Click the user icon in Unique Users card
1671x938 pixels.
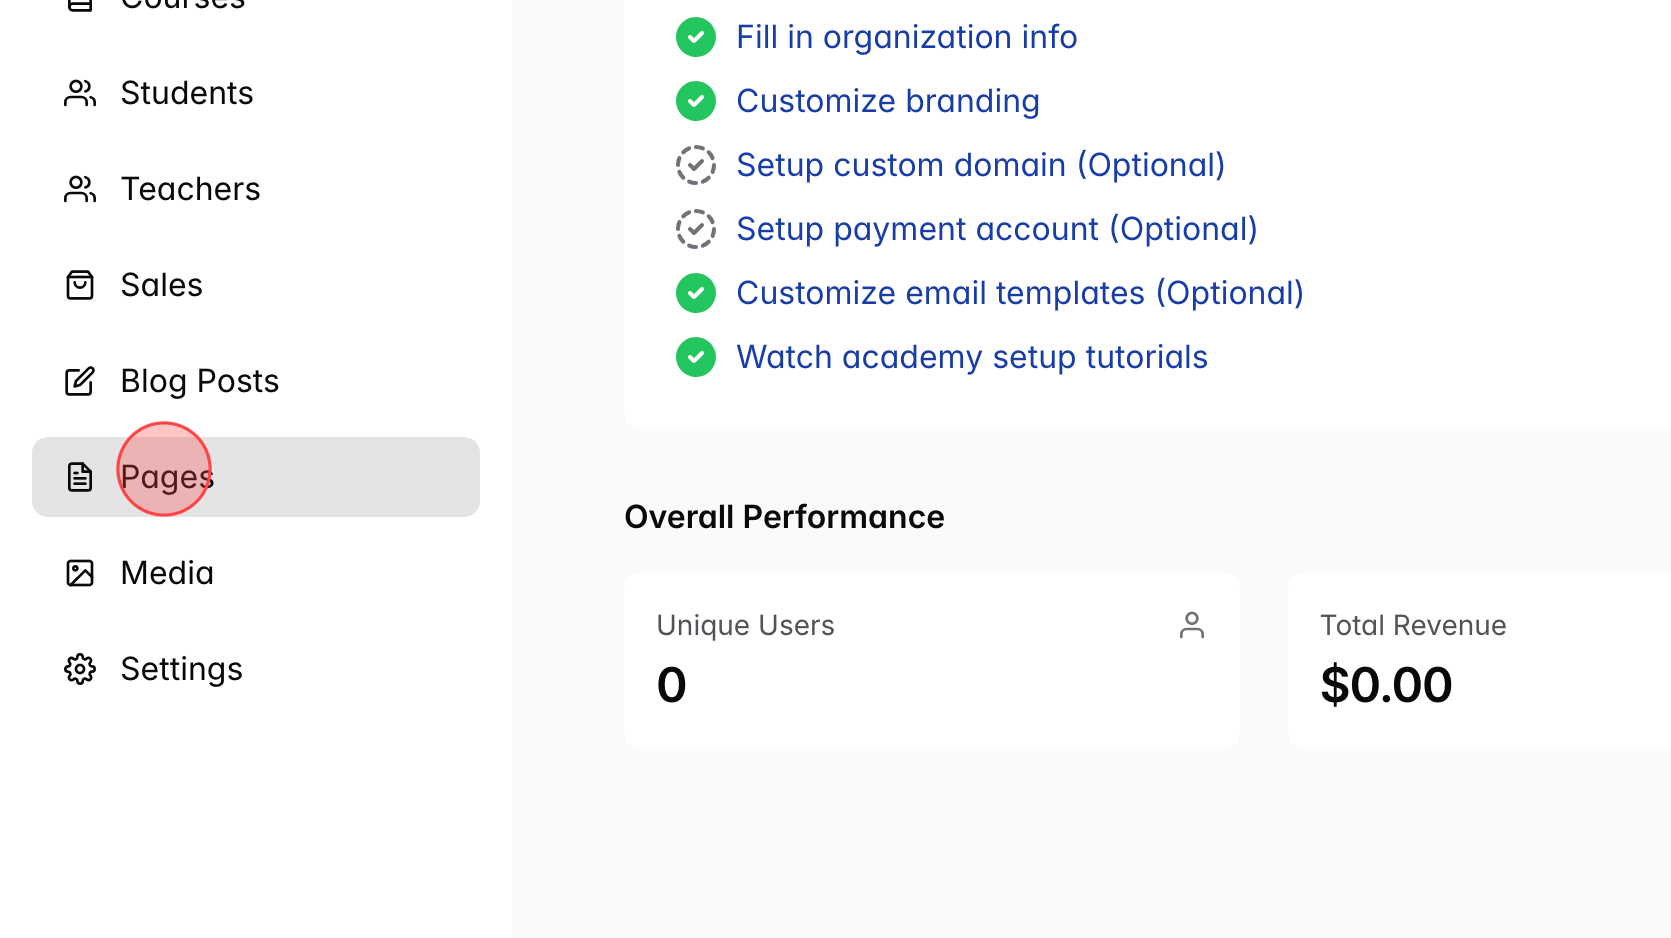coord(1191,625)
